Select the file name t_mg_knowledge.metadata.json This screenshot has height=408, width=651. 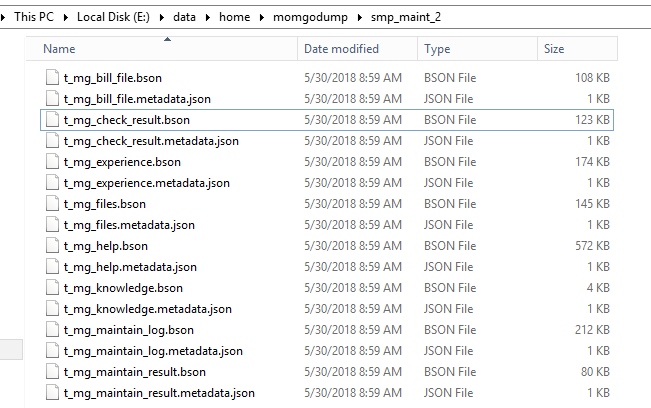(147, 309)
